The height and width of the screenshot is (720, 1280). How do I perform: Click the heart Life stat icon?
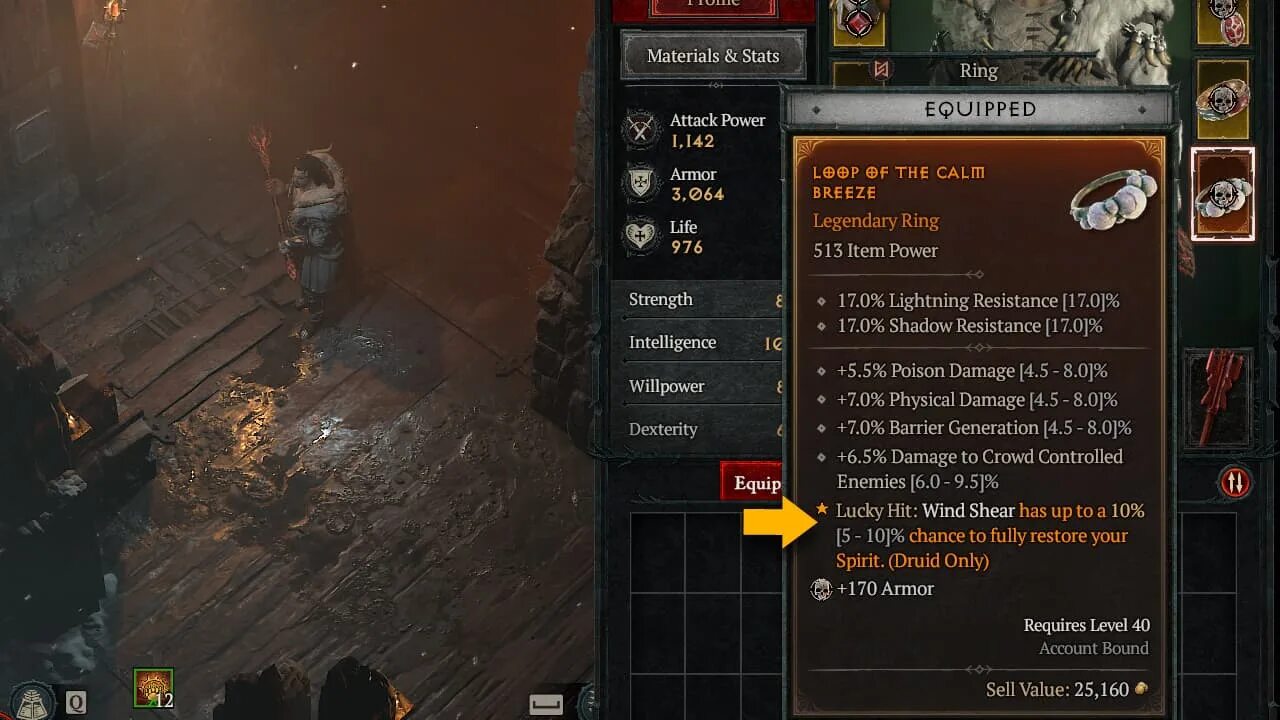640,237
